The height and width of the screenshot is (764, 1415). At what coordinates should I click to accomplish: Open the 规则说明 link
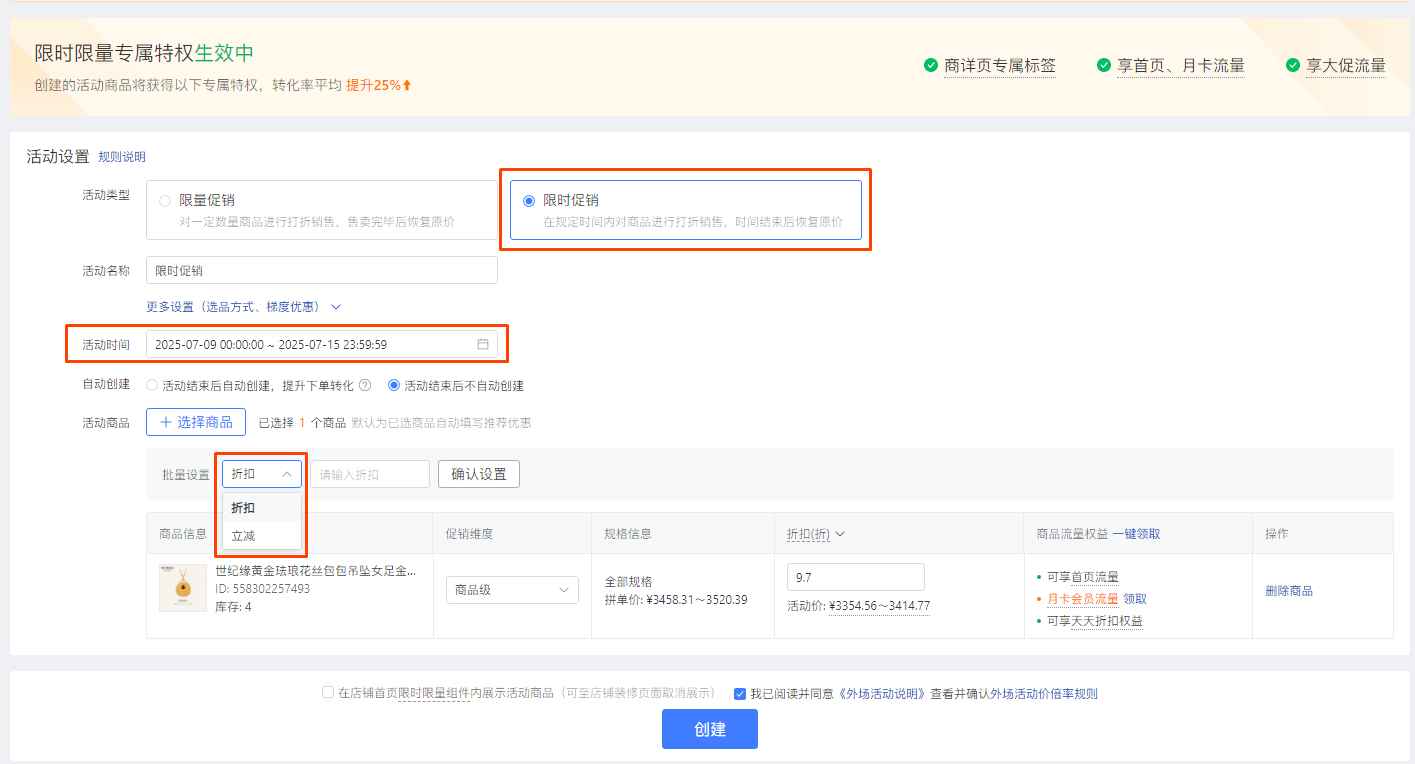click(122, 157)
